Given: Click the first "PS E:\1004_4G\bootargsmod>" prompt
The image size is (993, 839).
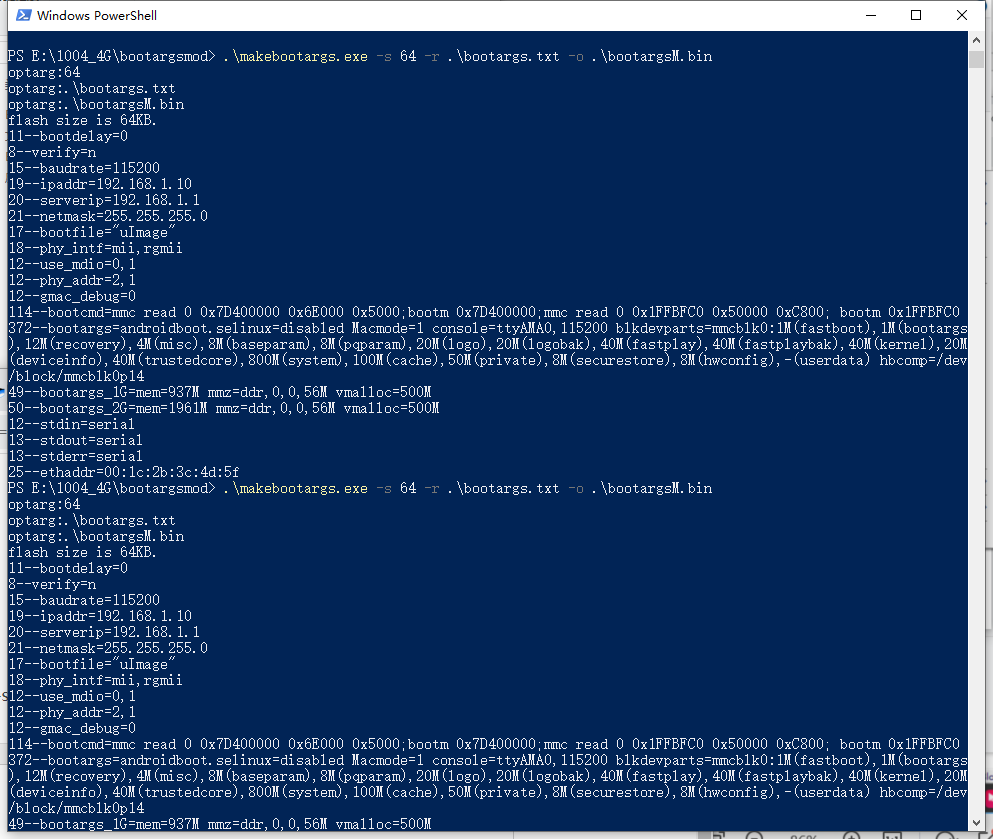Looking at the screenshot, I should (111, 56).
